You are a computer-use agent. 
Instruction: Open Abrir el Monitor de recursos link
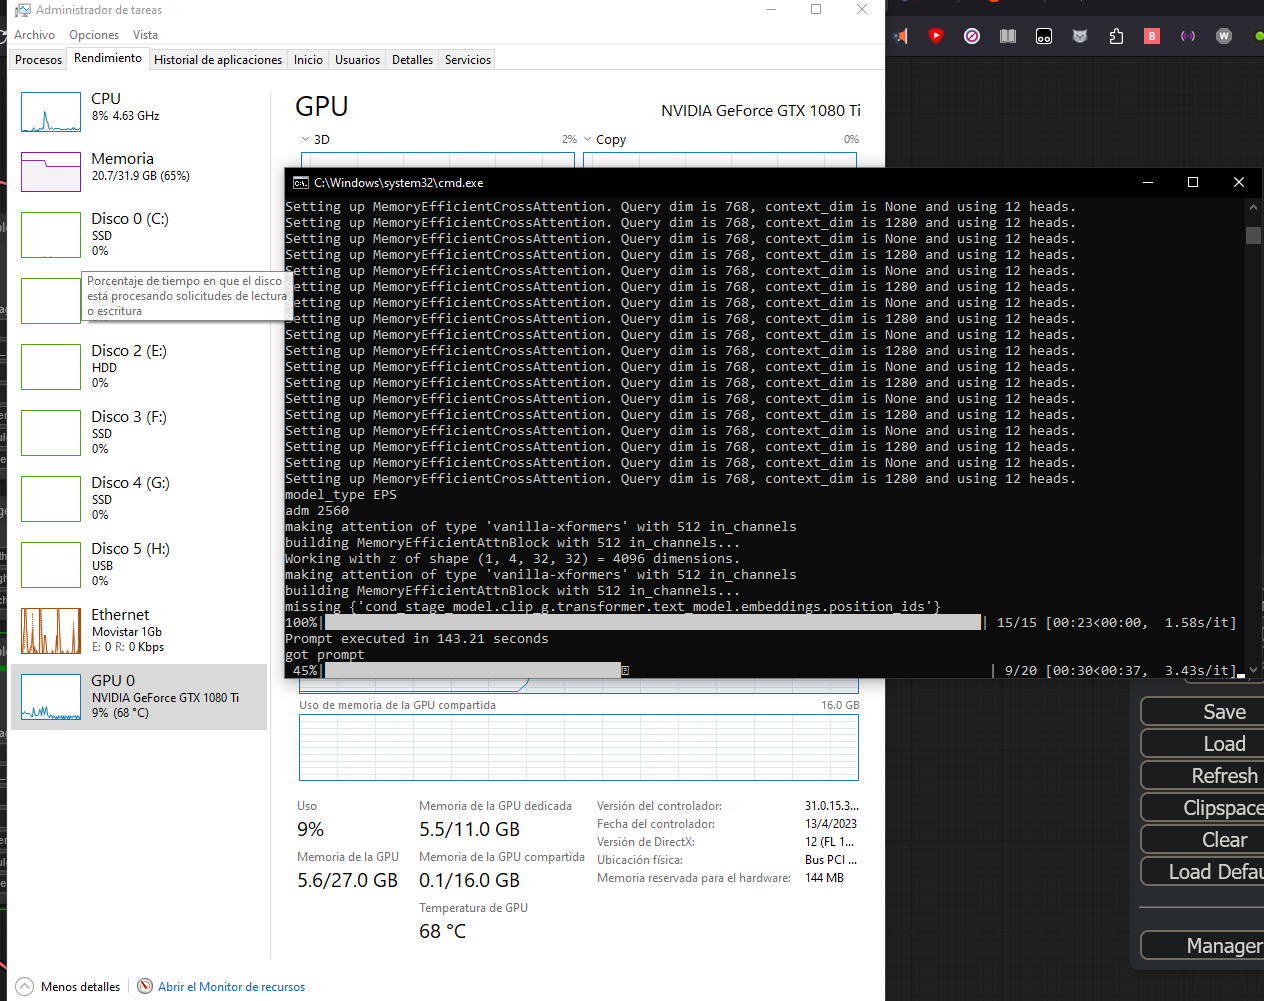231,987
